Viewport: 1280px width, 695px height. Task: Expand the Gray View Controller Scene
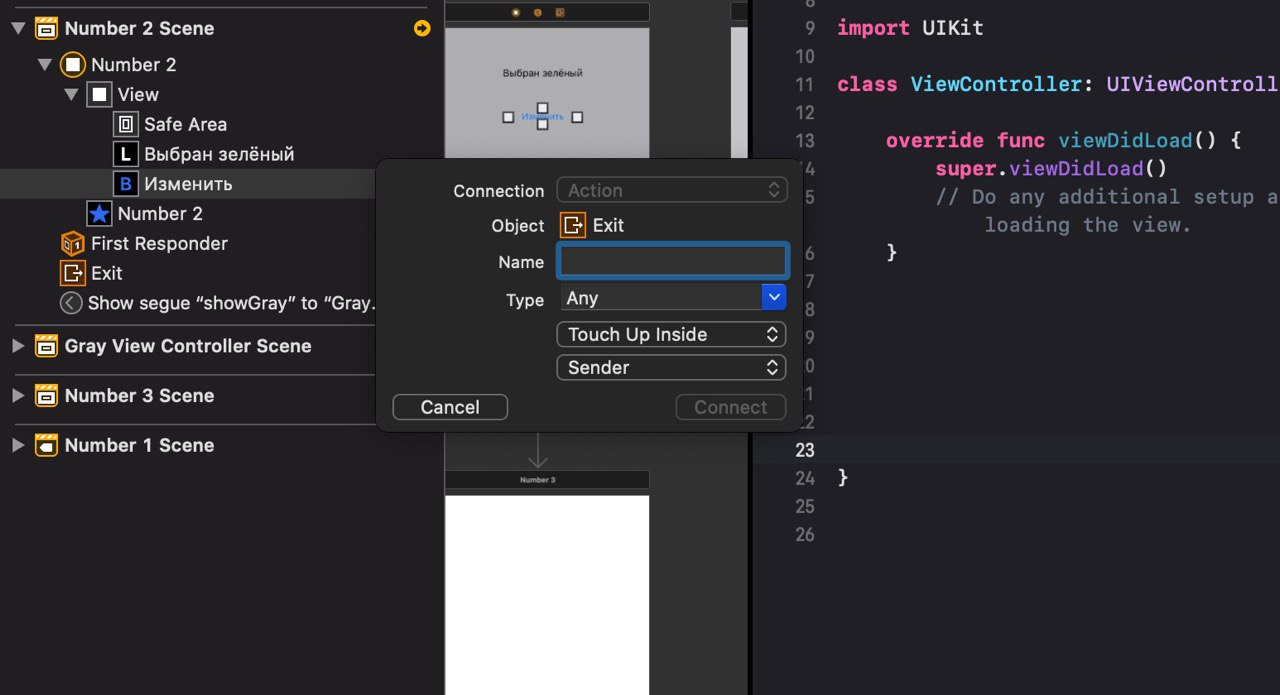18,346
